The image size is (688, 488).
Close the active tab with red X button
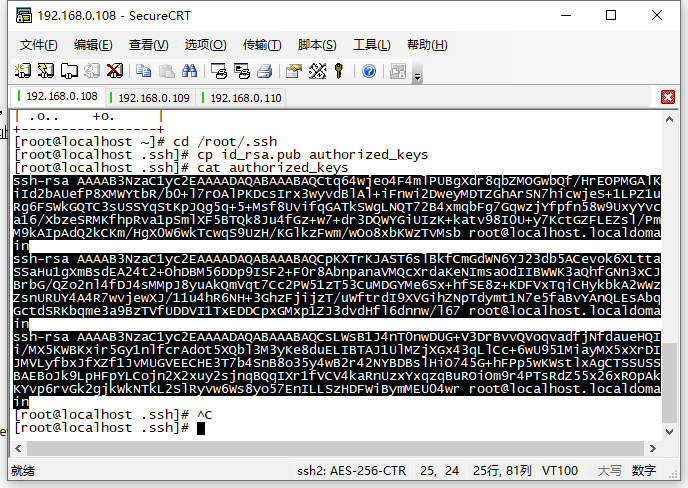[668, 97]
